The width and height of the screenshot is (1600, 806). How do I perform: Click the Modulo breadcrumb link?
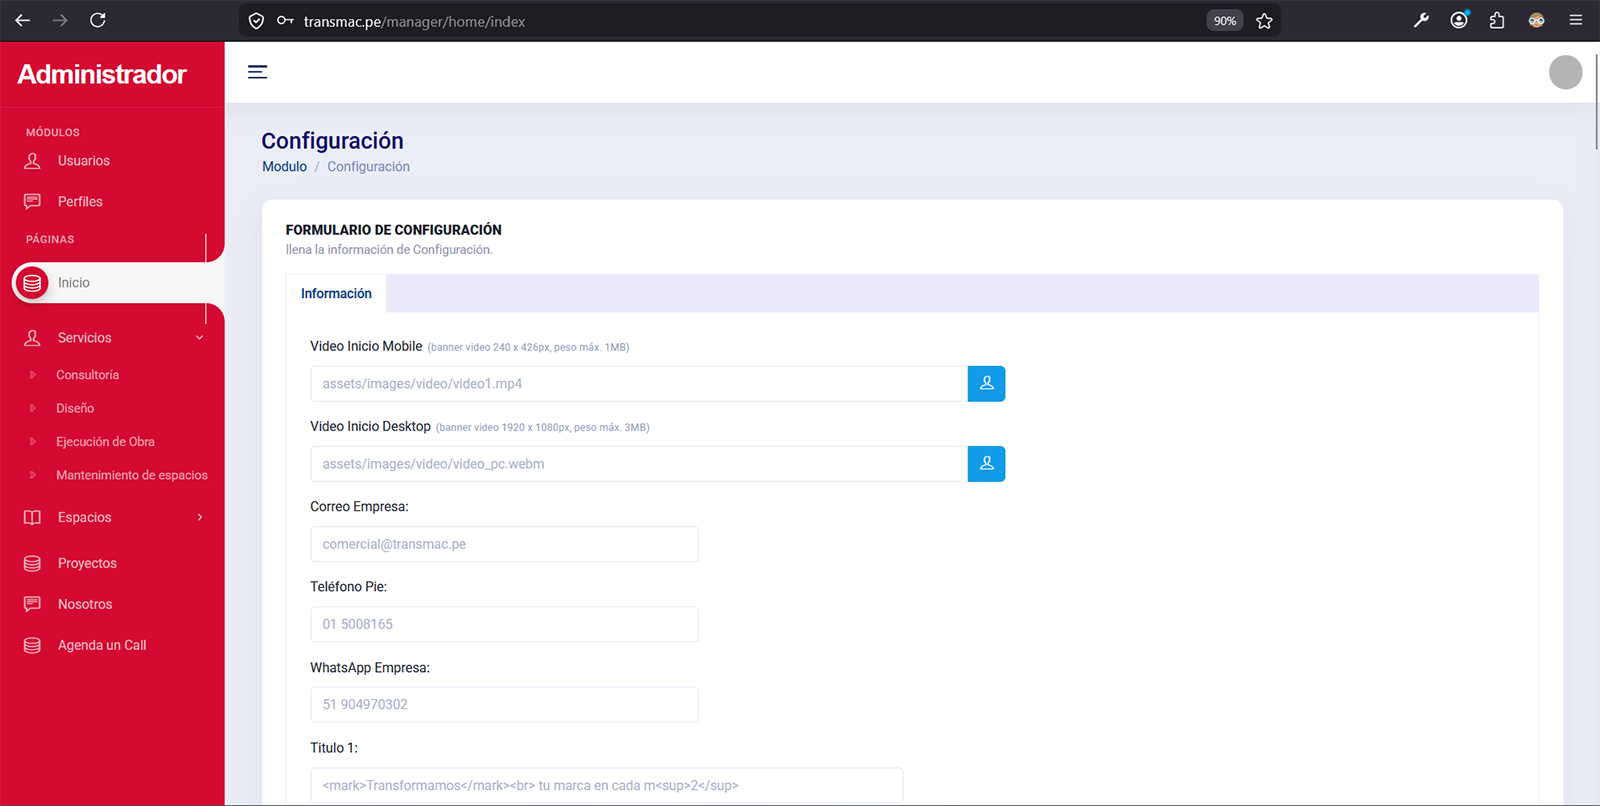(284, 167)
